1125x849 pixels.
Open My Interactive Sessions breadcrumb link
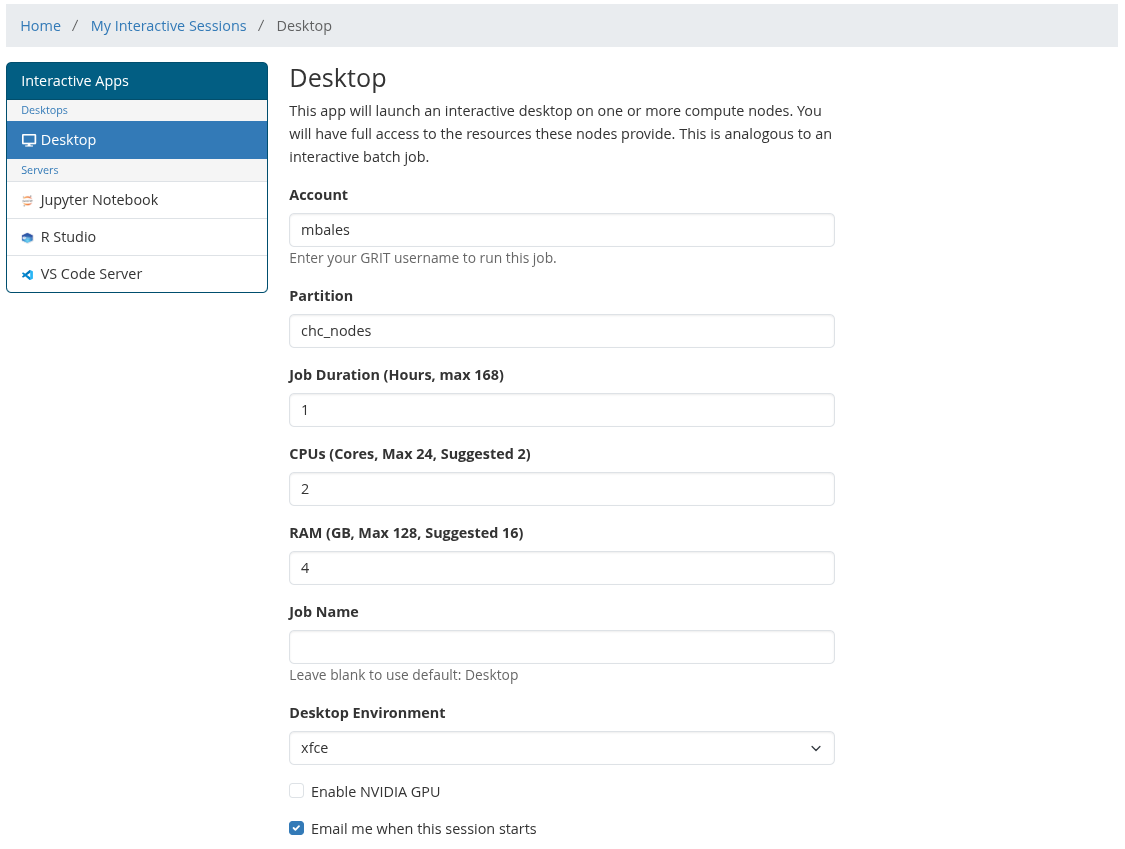click(x=168, y=26)
